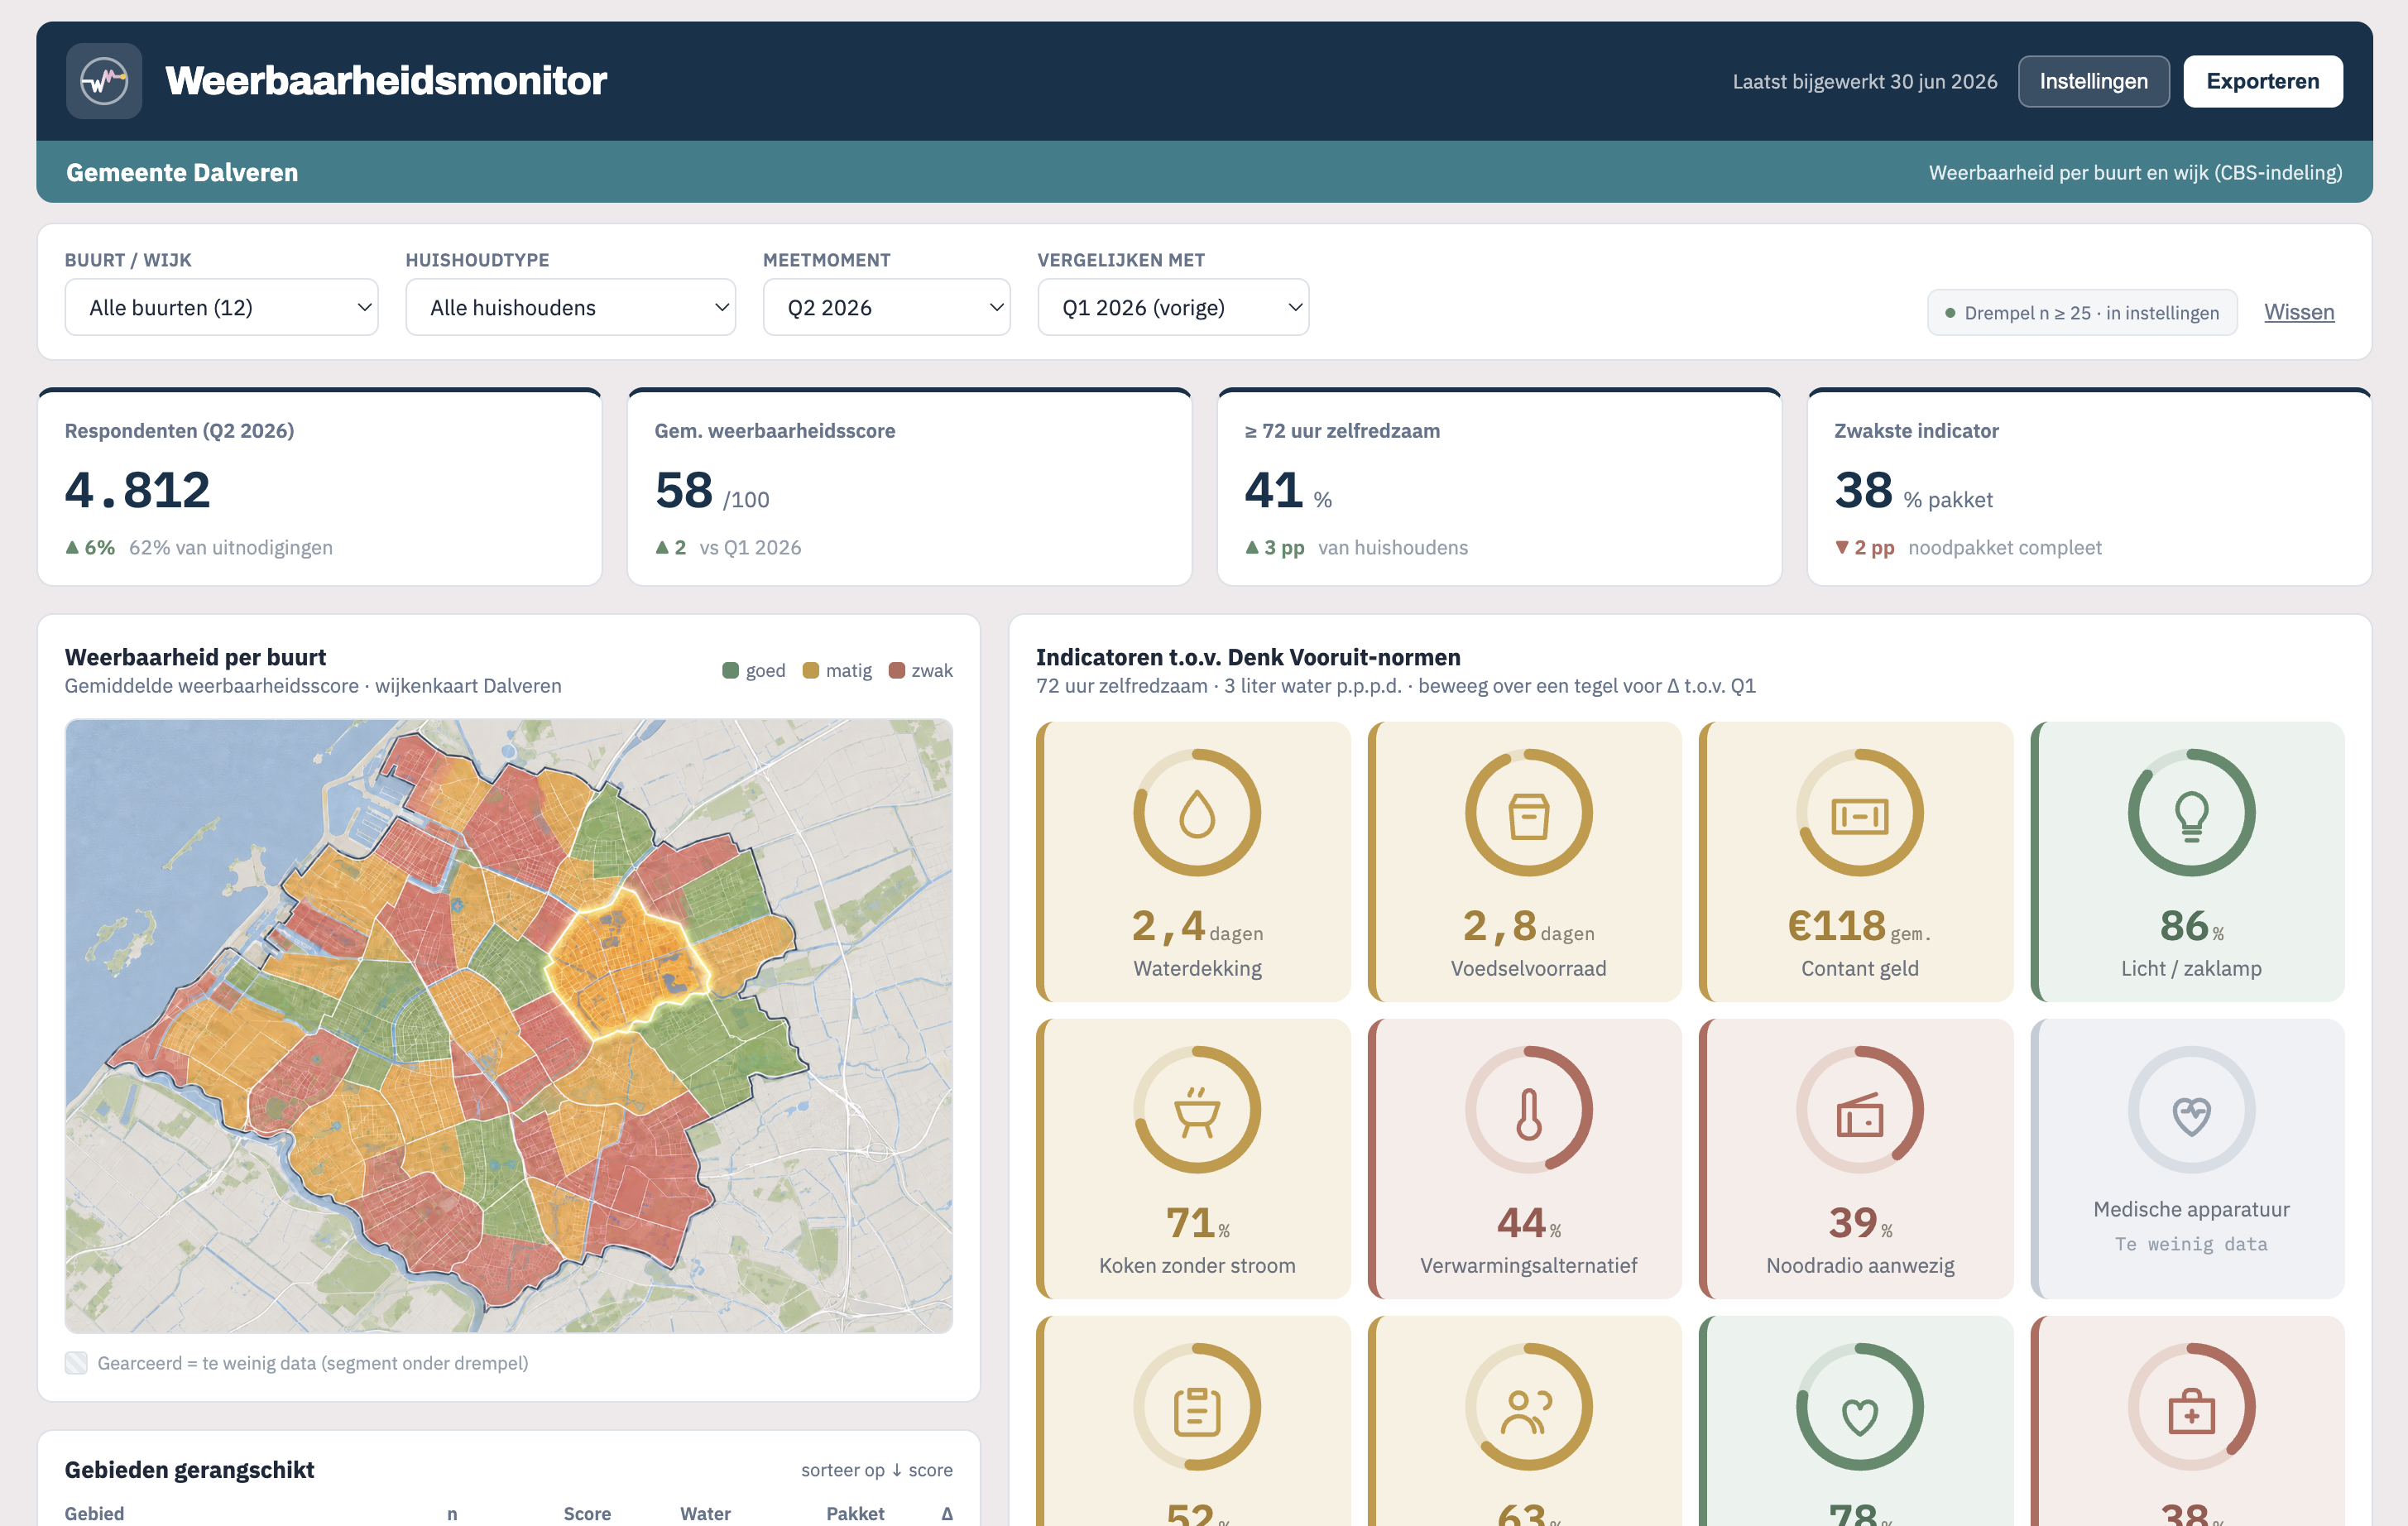Click the banknote icon on Contant geld tile

(x=1859, y=816)
